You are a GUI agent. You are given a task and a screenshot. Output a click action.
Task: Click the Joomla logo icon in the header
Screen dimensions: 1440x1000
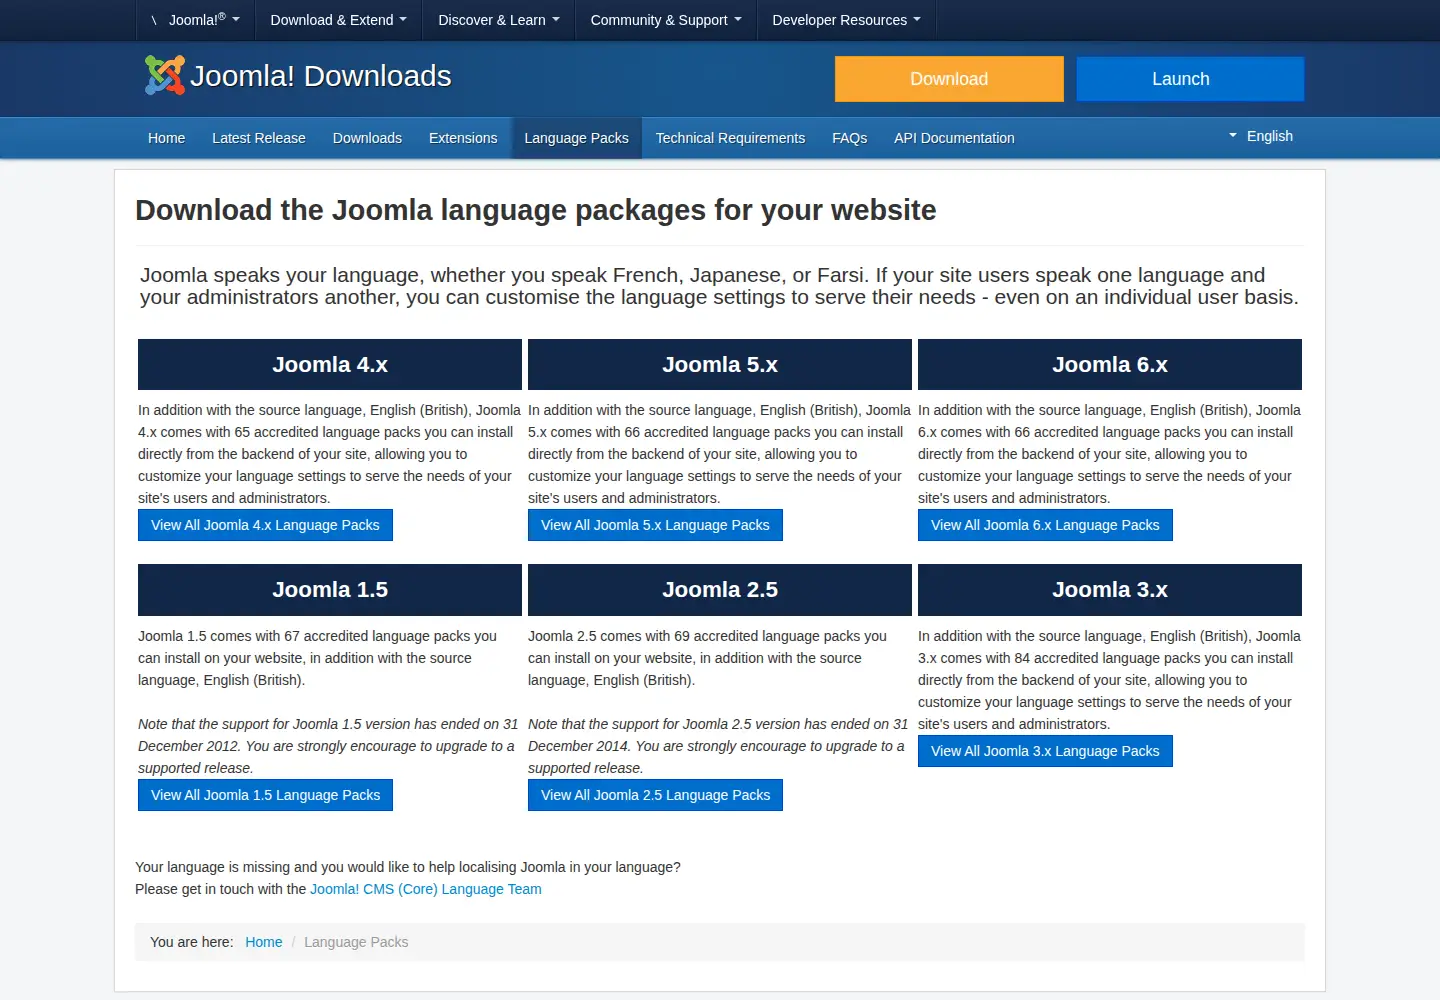click(x=165, y=76)
